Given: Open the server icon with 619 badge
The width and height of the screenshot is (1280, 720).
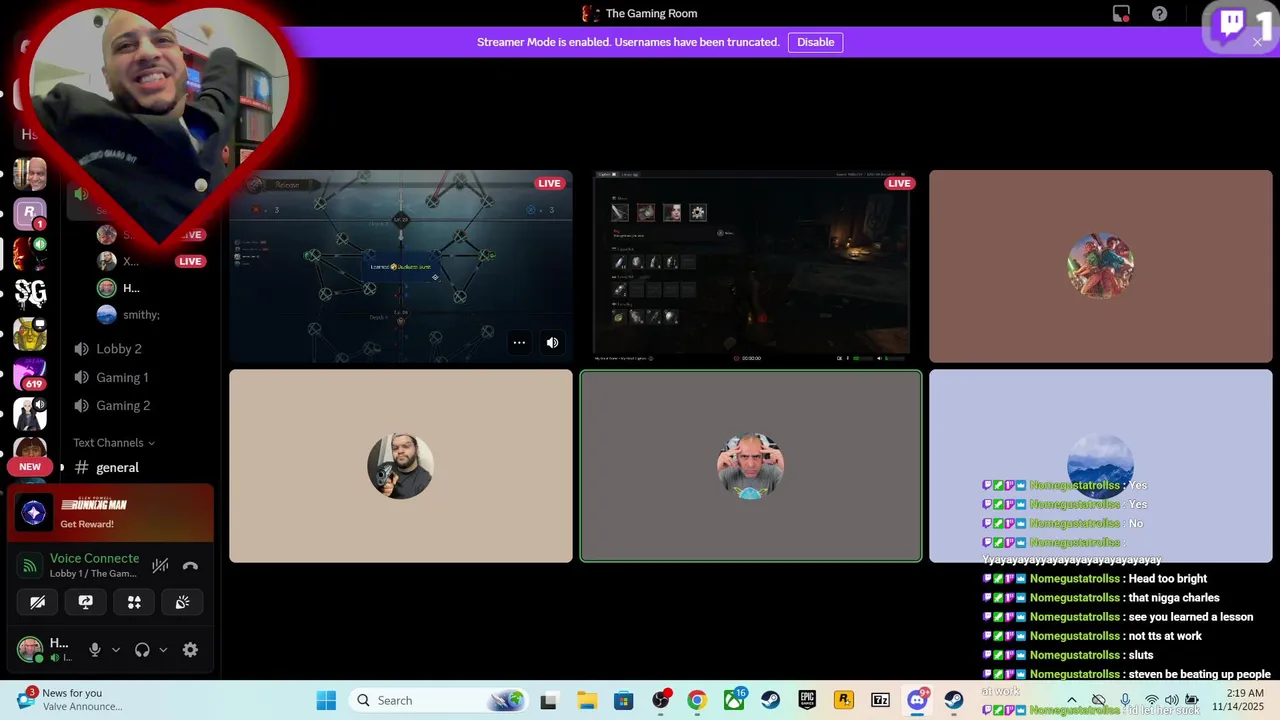Looking at the screenshot, I should 30,373.
